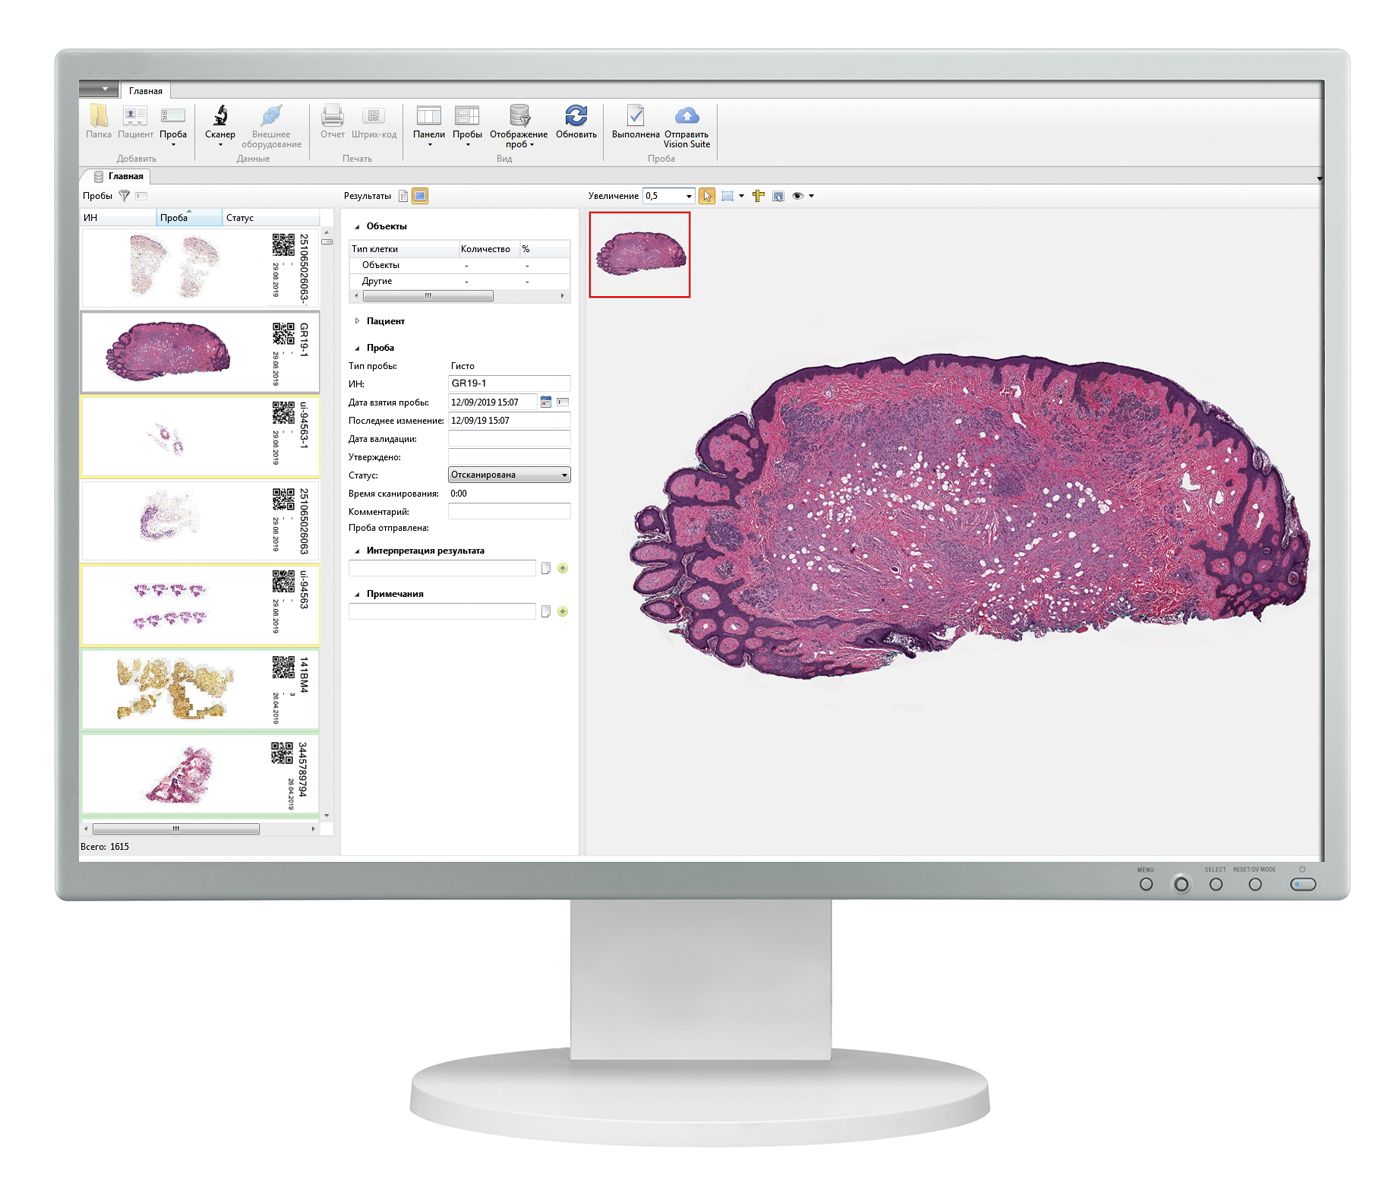Sort by the Статус column header
The image size is (1400, 1186).
pos(240,218)
